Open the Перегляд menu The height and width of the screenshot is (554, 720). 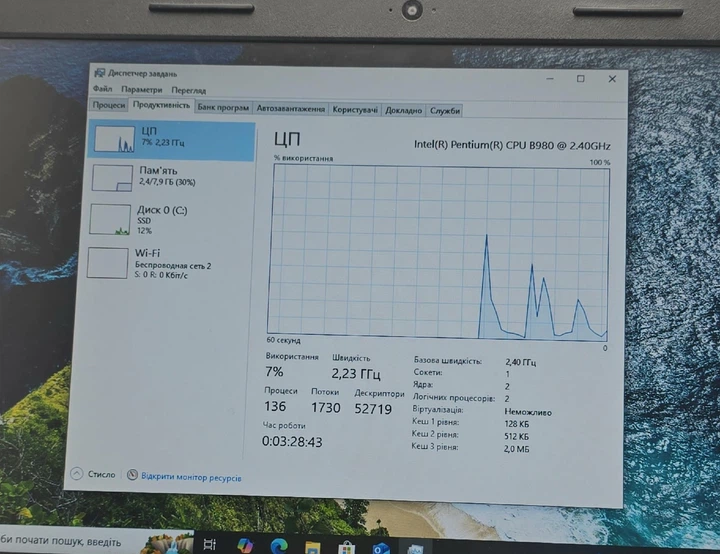[x=189, y=90]
